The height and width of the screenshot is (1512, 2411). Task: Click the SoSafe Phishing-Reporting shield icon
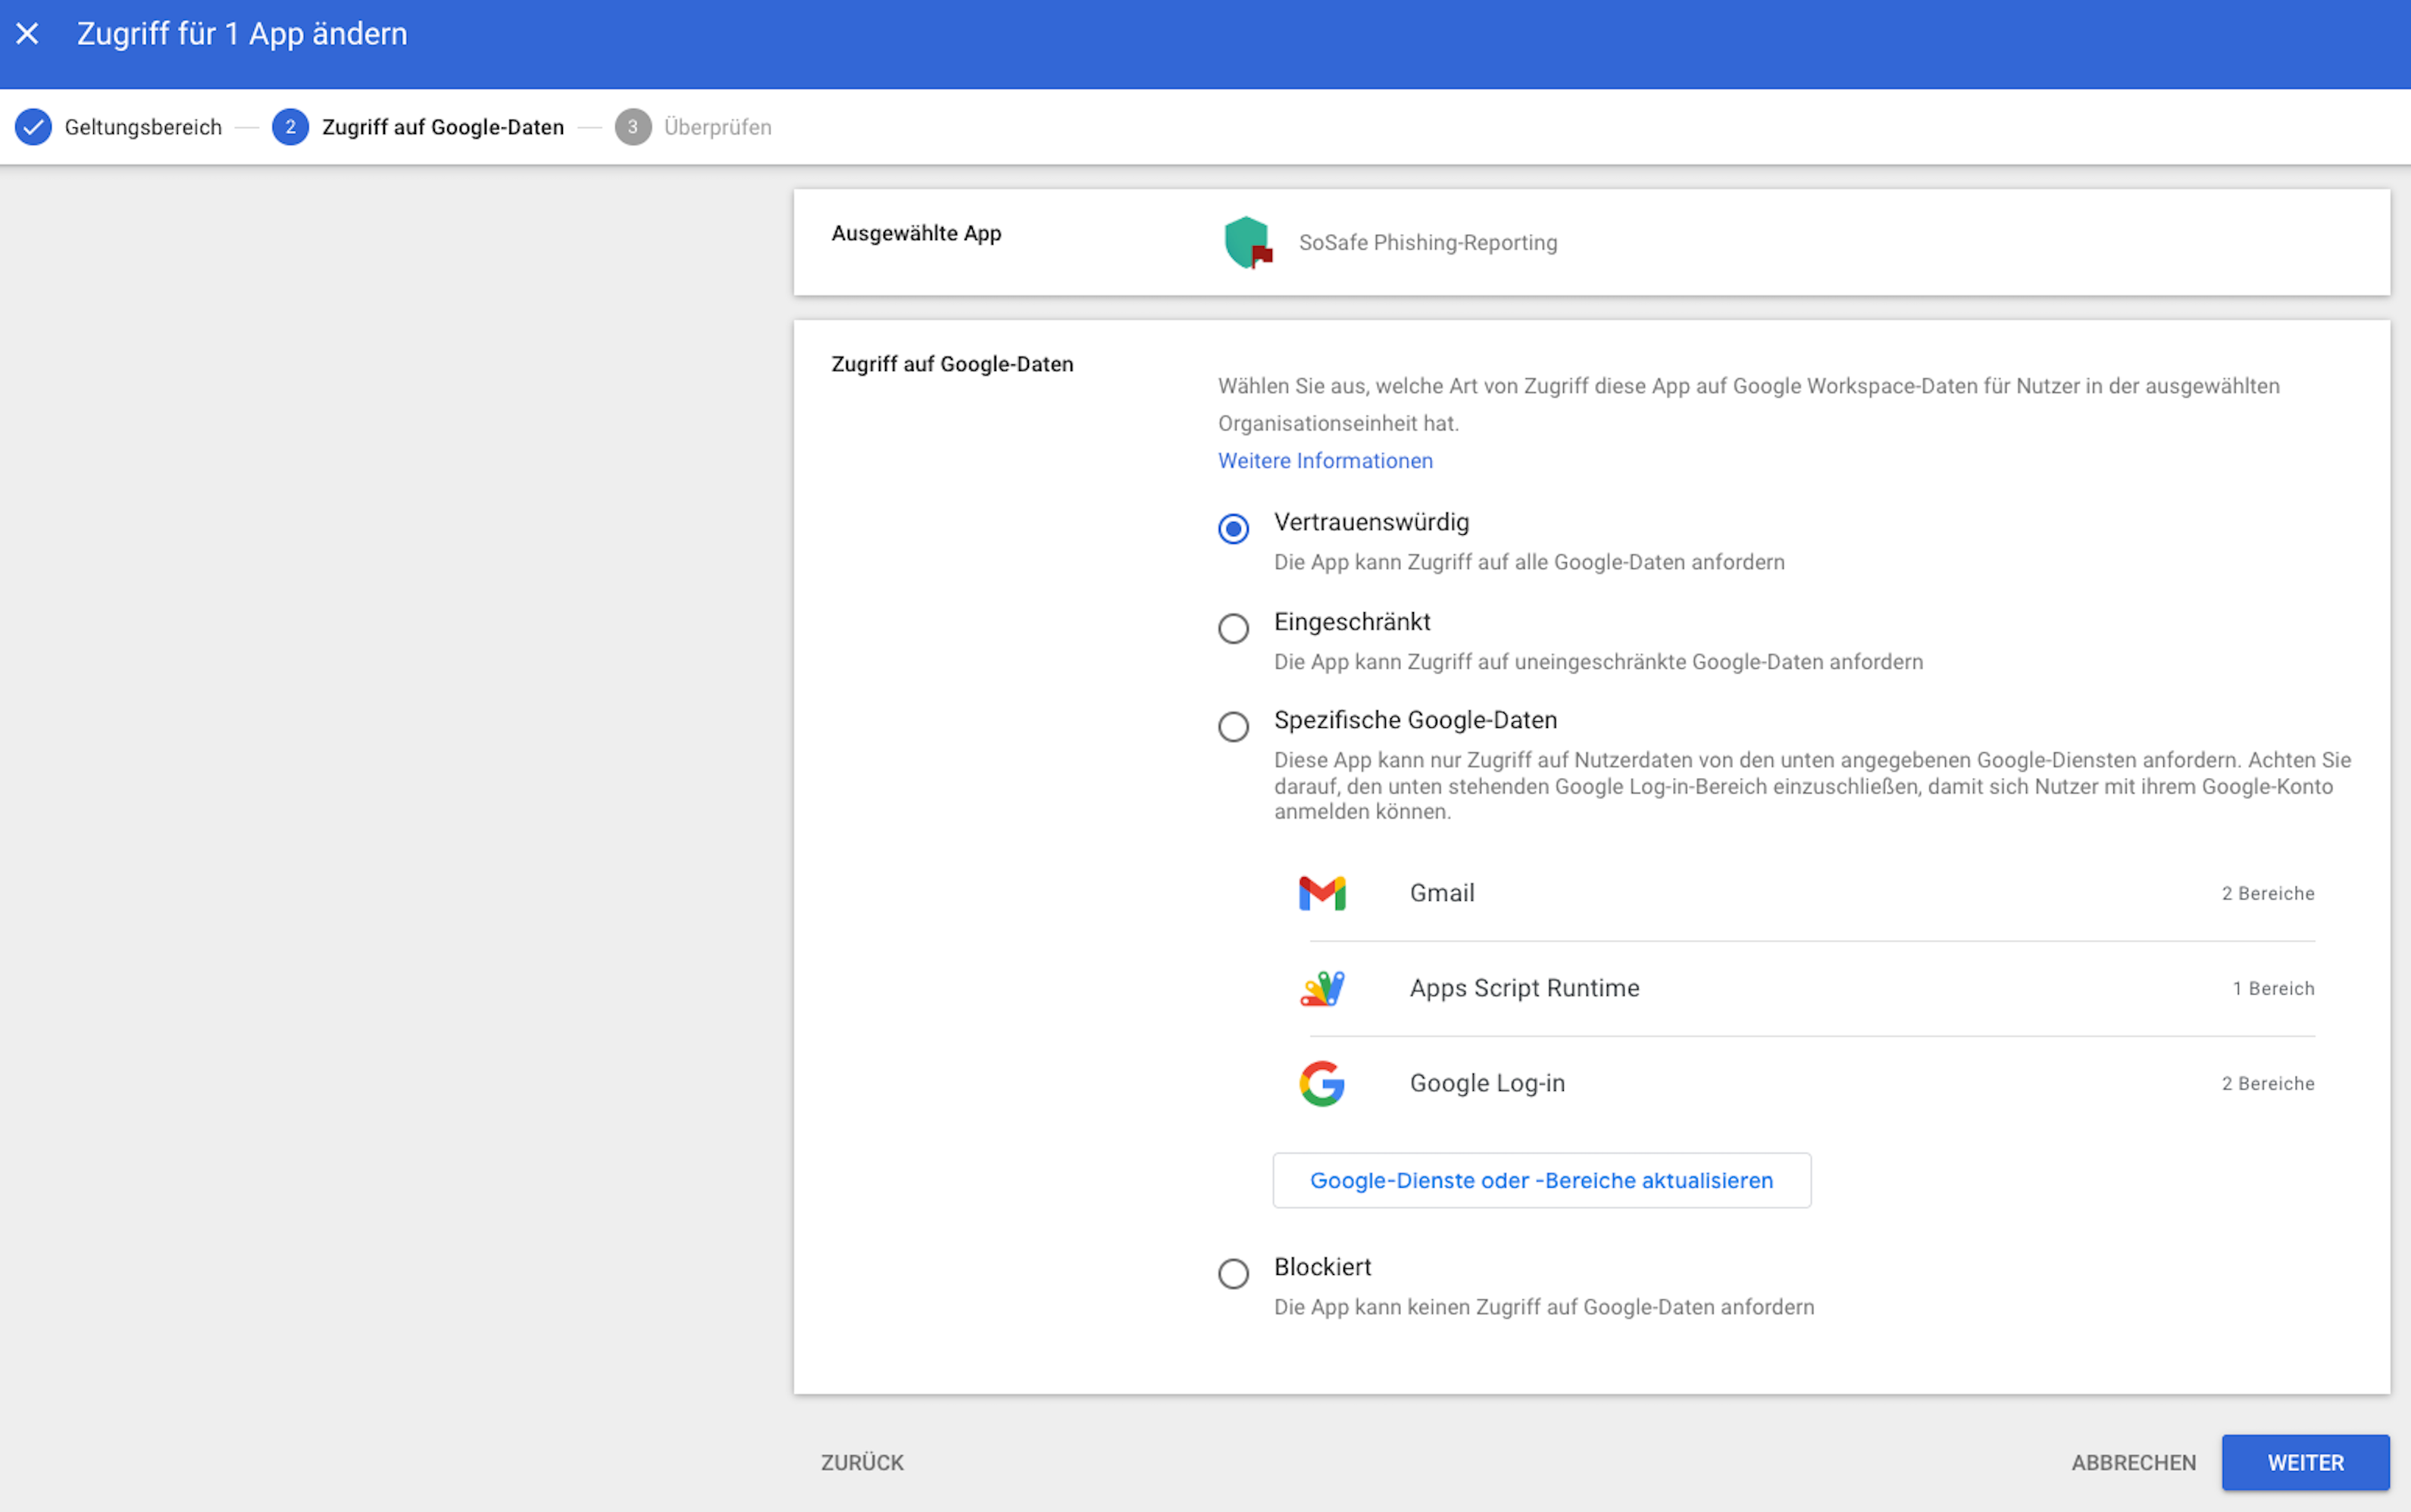(1247, 242)
